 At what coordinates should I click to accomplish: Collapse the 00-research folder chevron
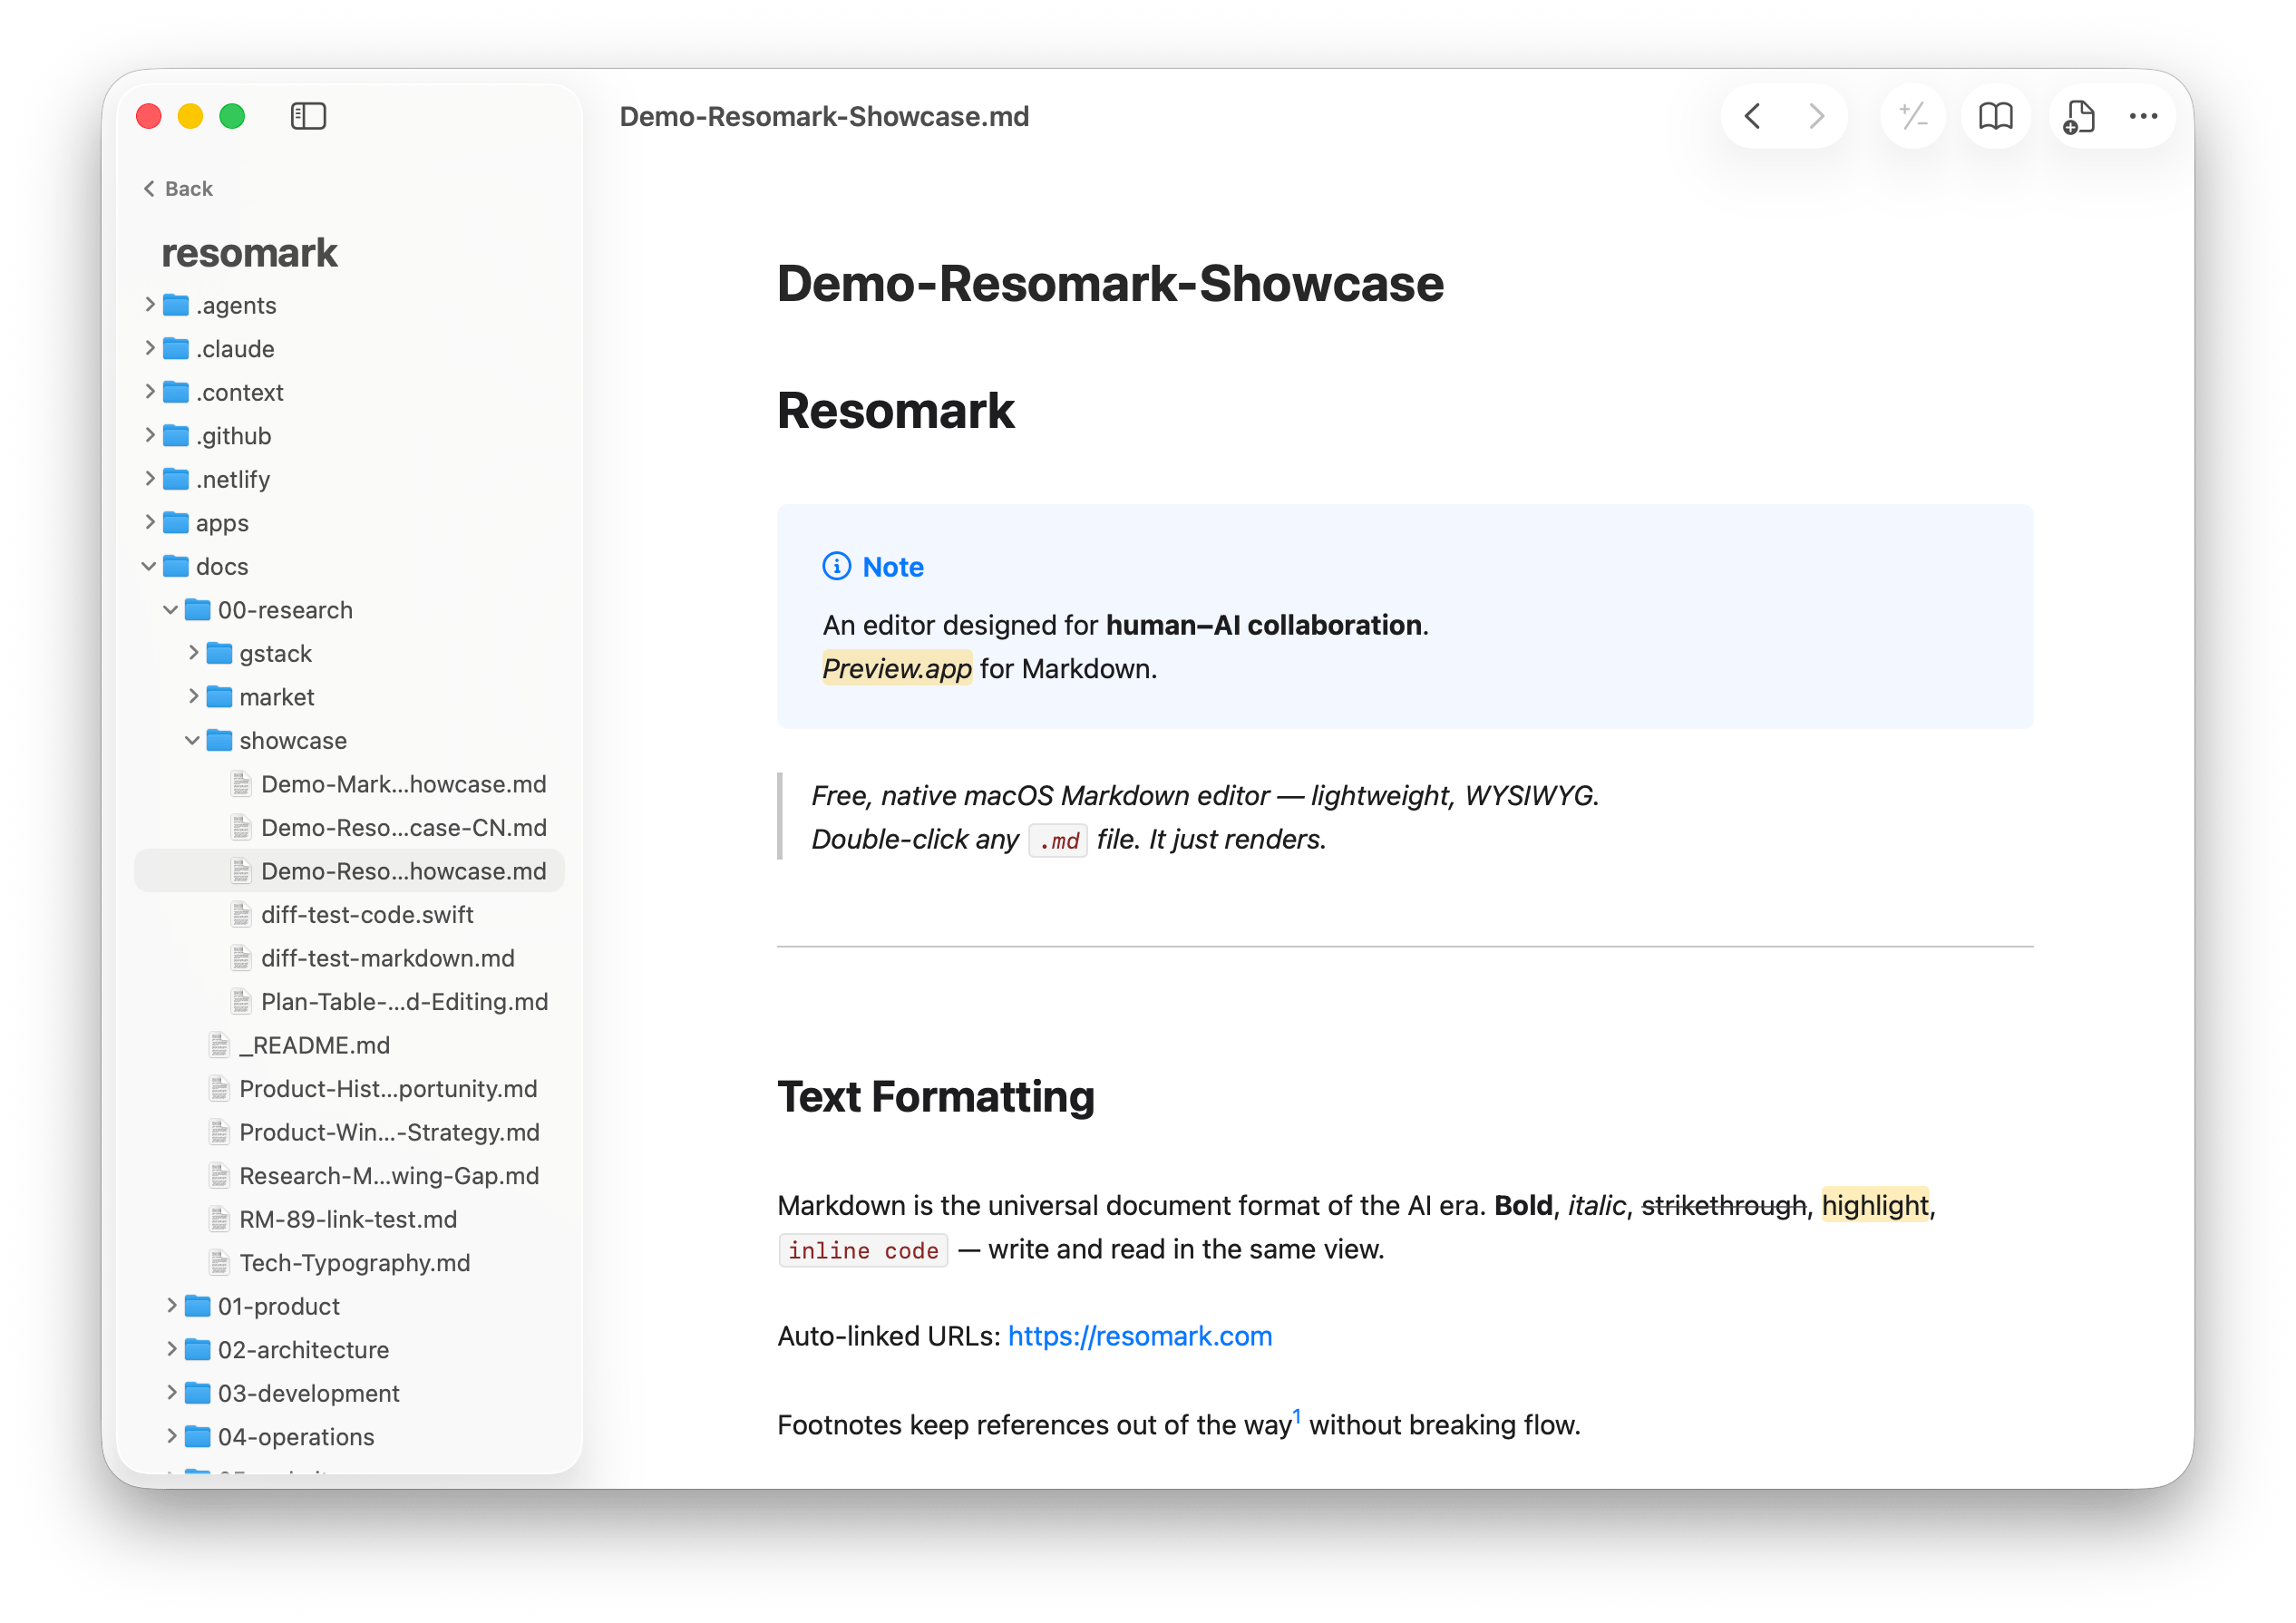tap(171, 609)
